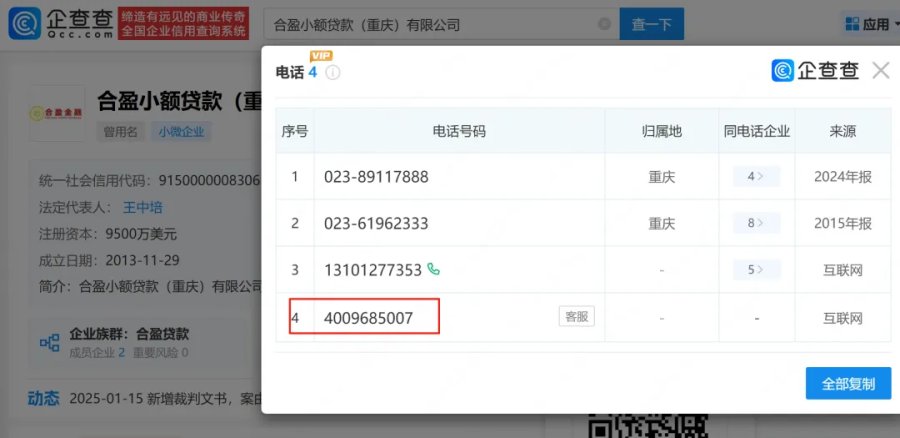Expand same-phone companies count 8
The height and width of the screenshot is (438, 900).
click(756, 223)
